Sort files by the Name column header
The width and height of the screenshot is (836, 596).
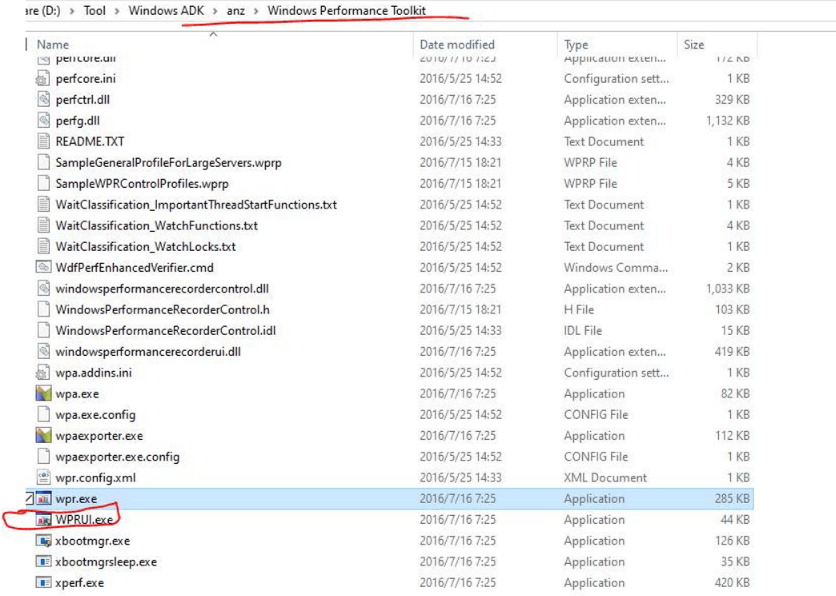[221, 45]
